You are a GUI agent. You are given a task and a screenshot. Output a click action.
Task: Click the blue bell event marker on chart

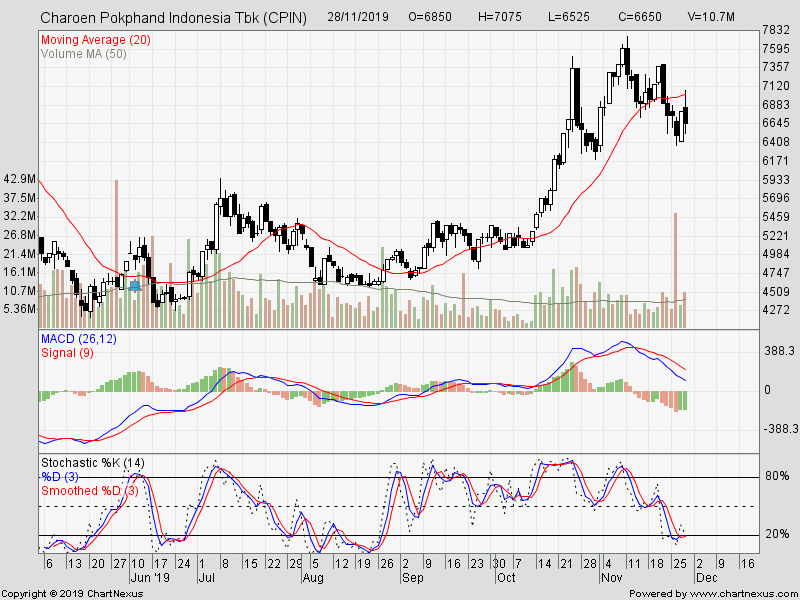tap(134, 285)
